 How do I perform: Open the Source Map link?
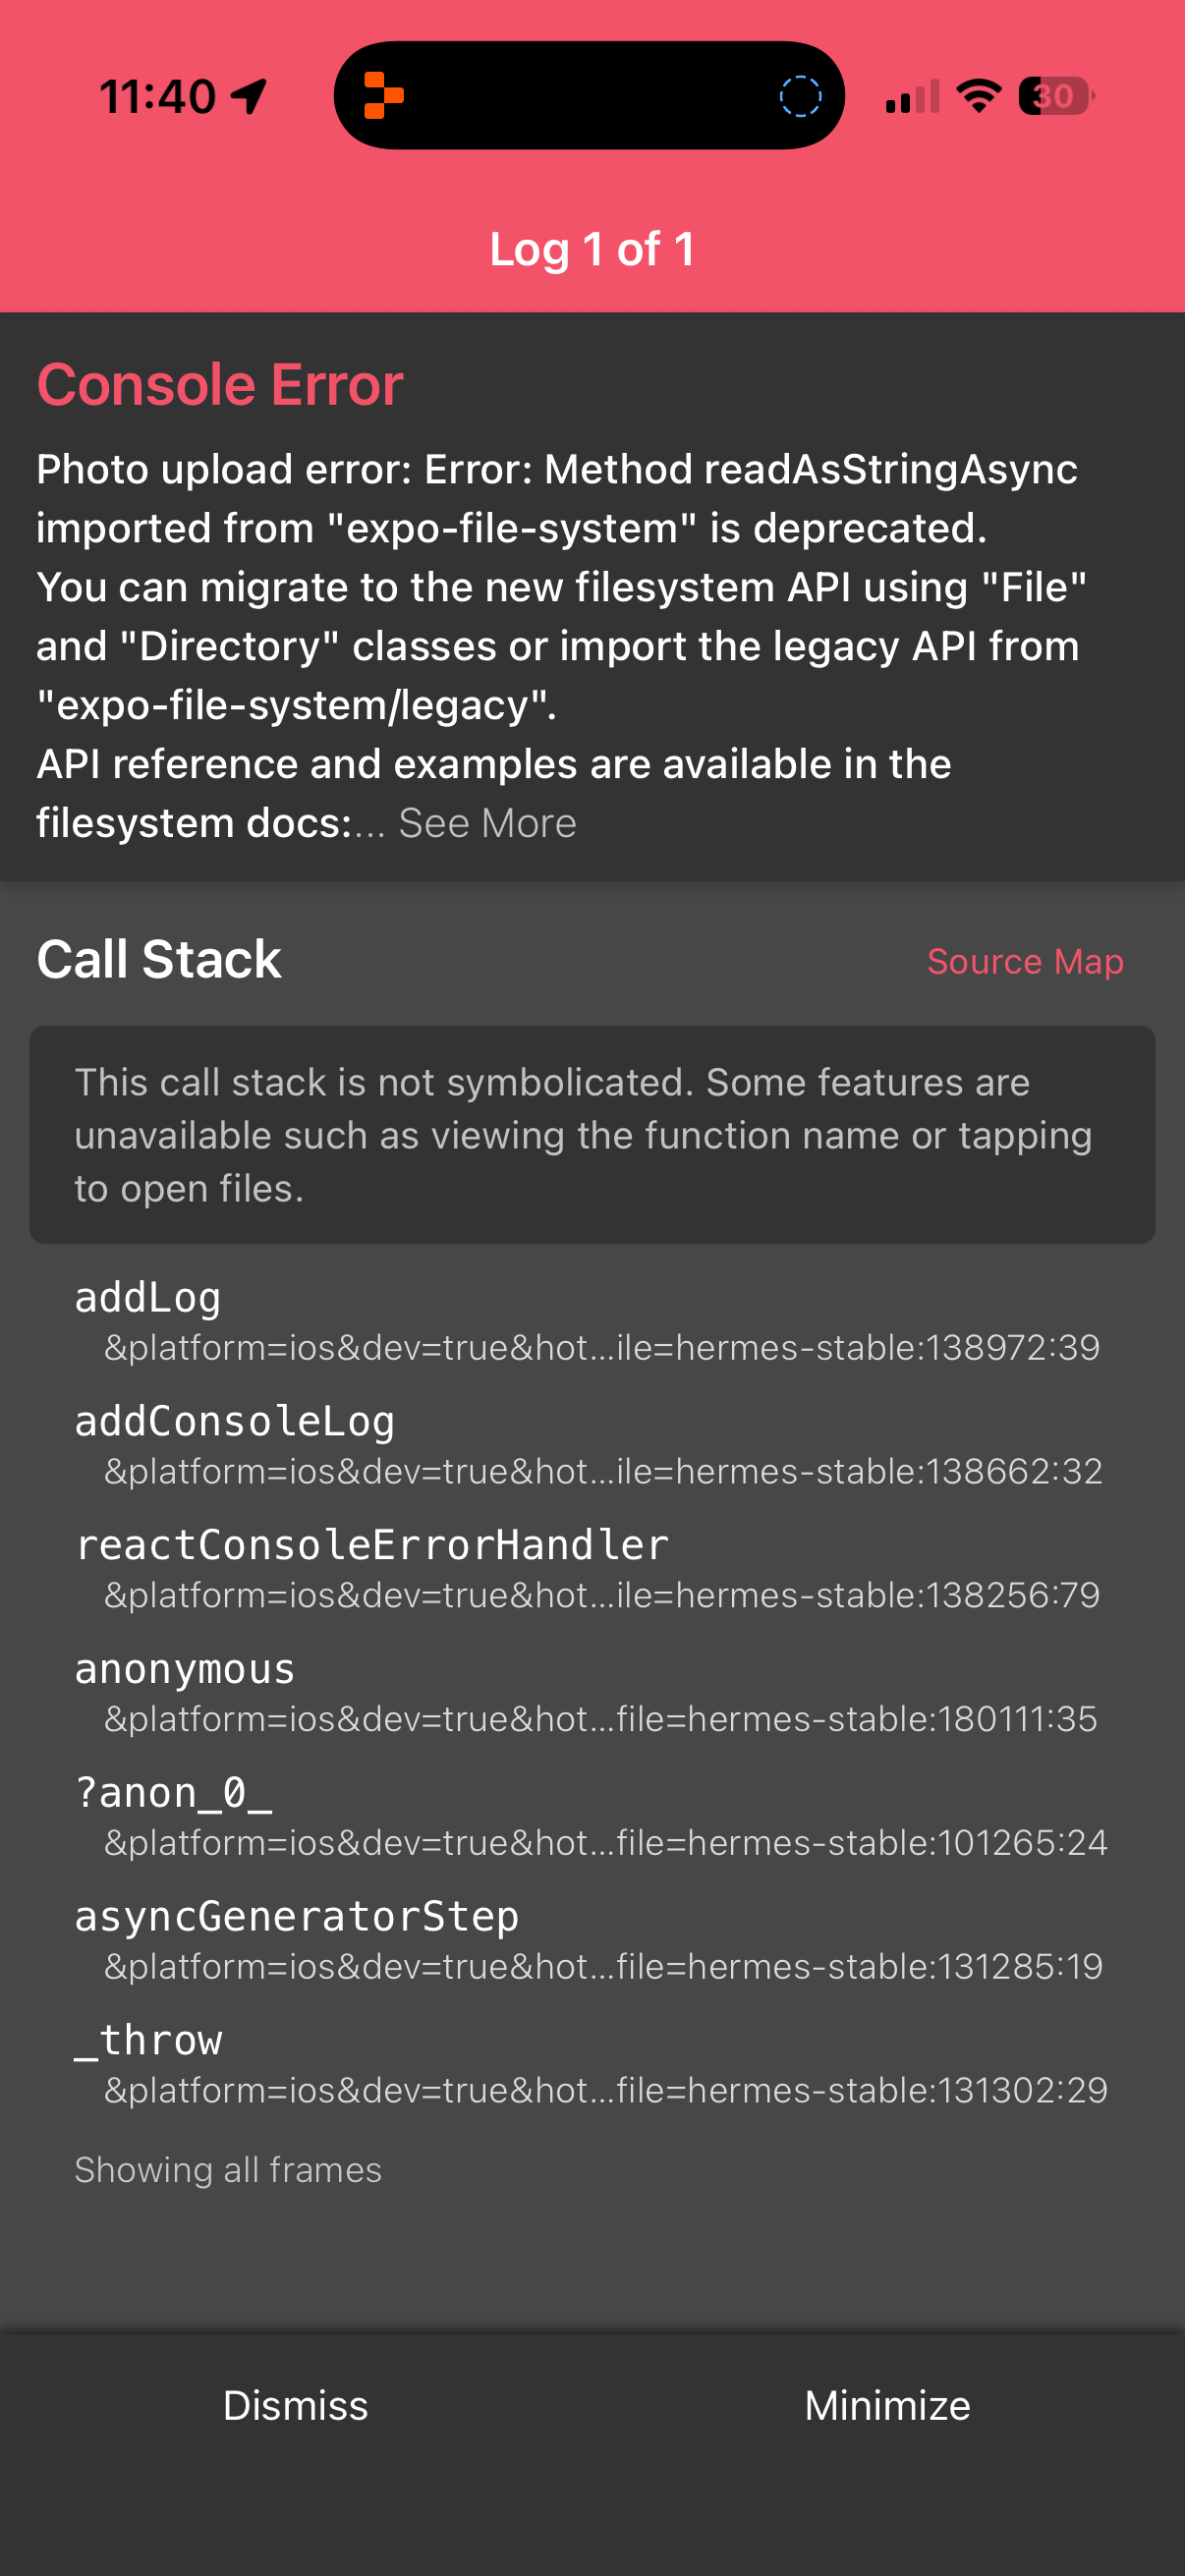[x=1025, y=961]
